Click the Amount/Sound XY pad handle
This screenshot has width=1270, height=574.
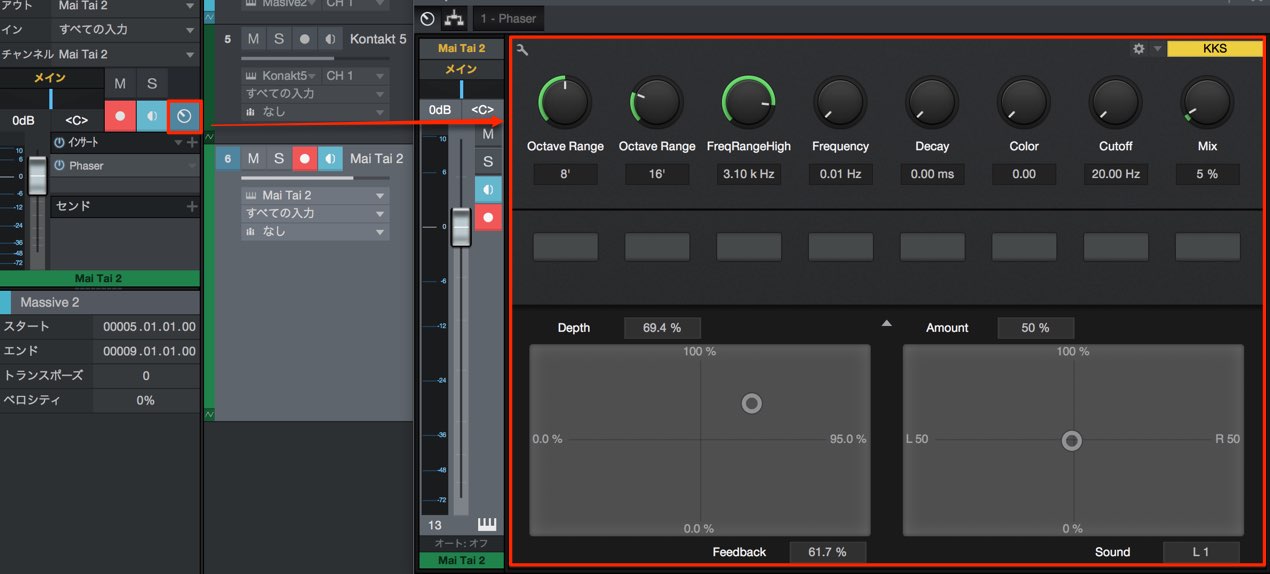pos(1071,441)
